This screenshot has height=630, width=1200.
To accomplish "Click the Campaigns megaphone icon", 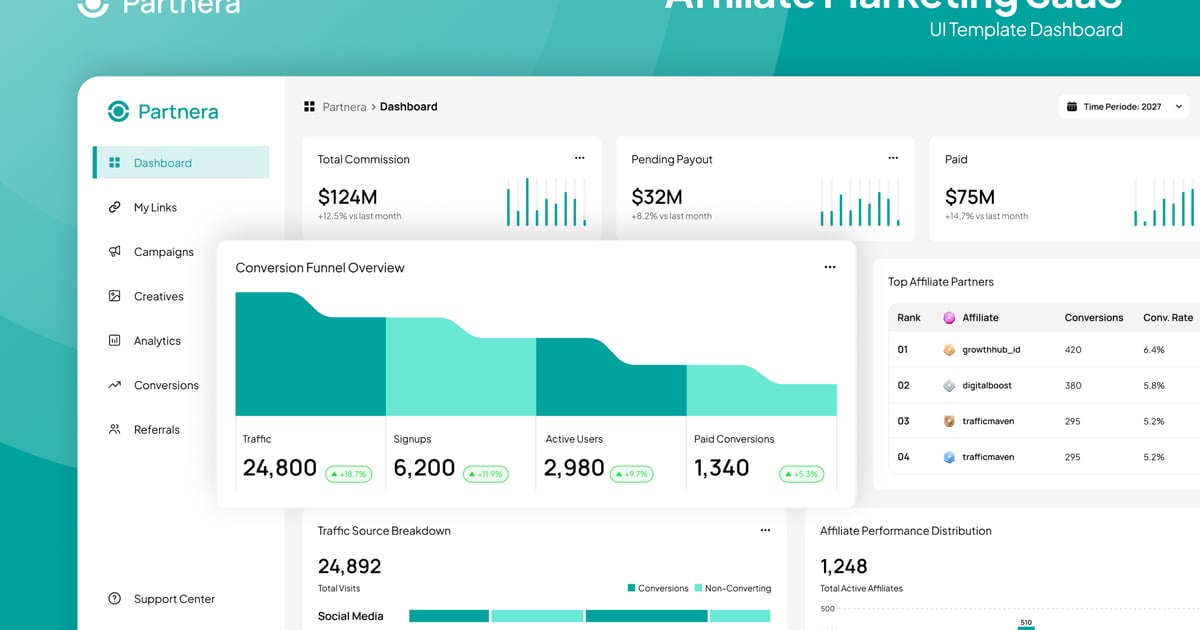I will (114, 252).
